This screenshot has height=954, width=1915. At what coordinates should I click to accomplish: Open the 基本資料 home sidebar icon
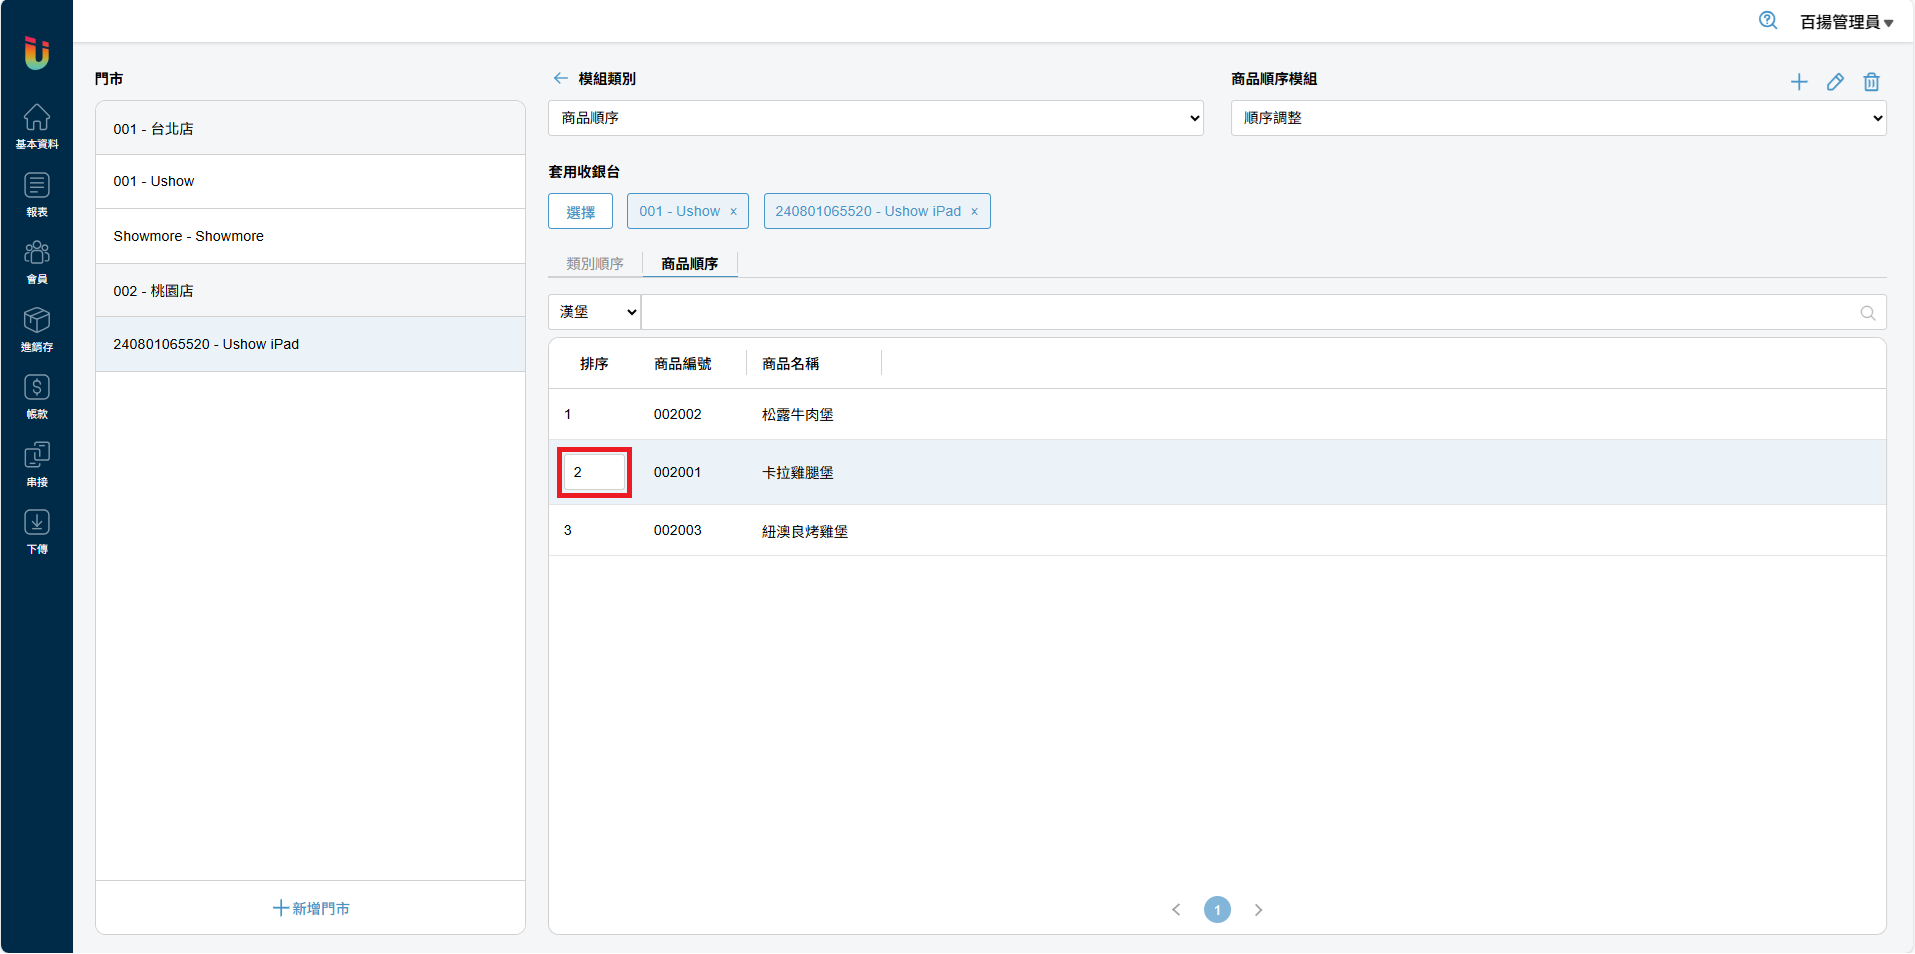37,126
